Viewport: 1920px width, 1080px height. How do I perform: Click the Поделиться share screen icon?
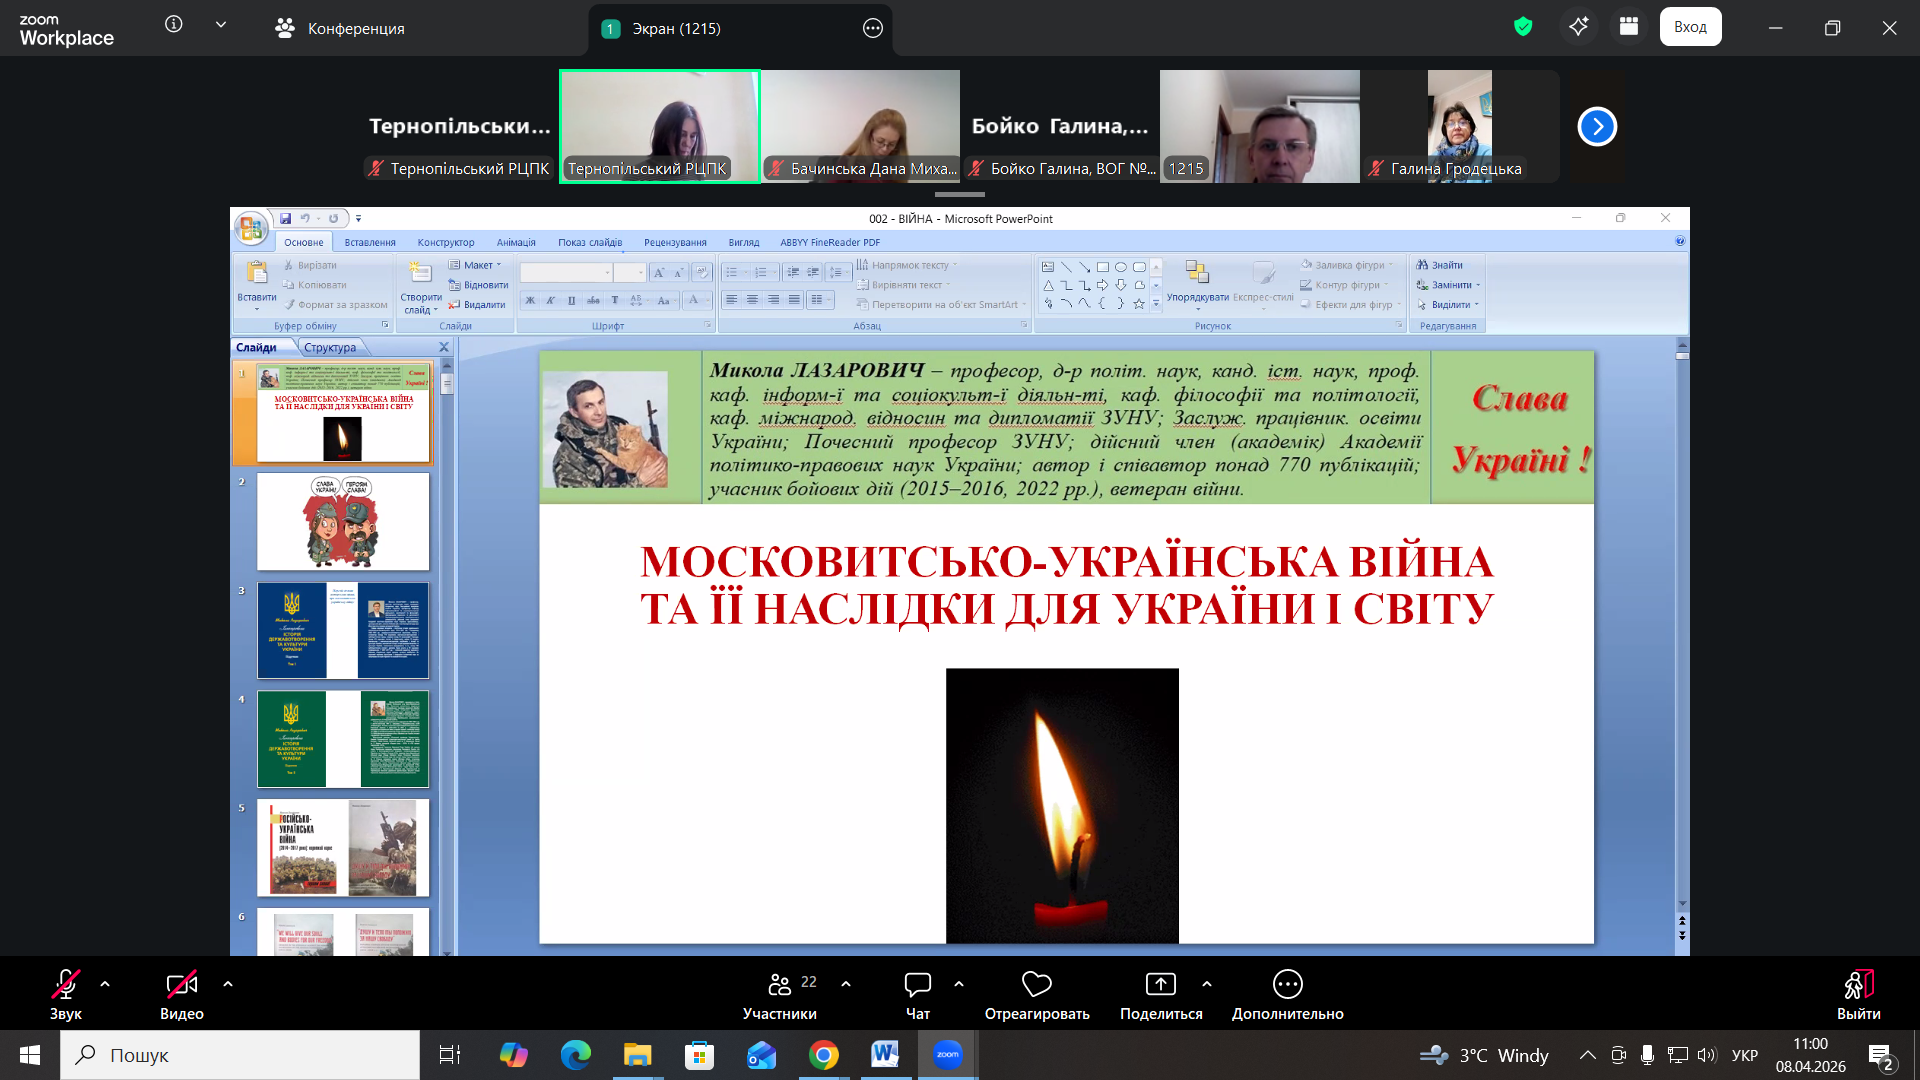[1160, 985]
